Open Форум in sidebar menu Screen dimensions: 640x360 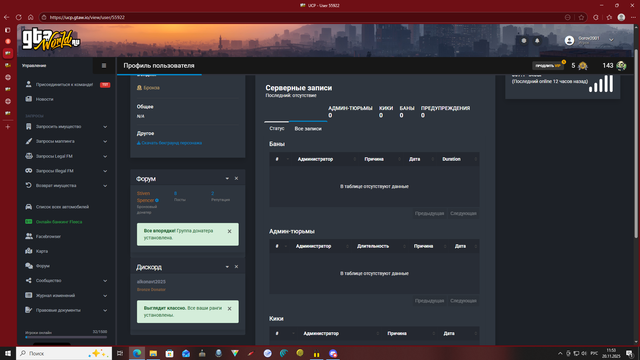[42, 266]
